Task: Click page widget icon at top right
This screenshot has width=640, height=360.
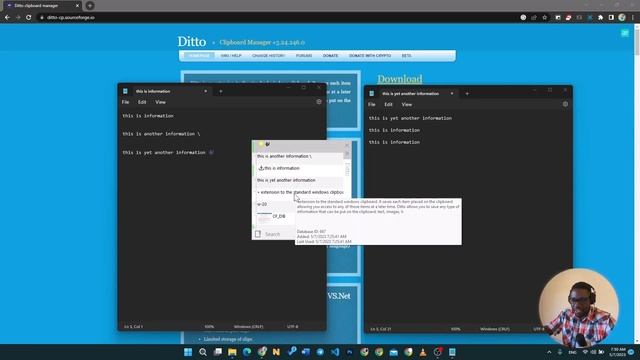Action: point(625,33)
